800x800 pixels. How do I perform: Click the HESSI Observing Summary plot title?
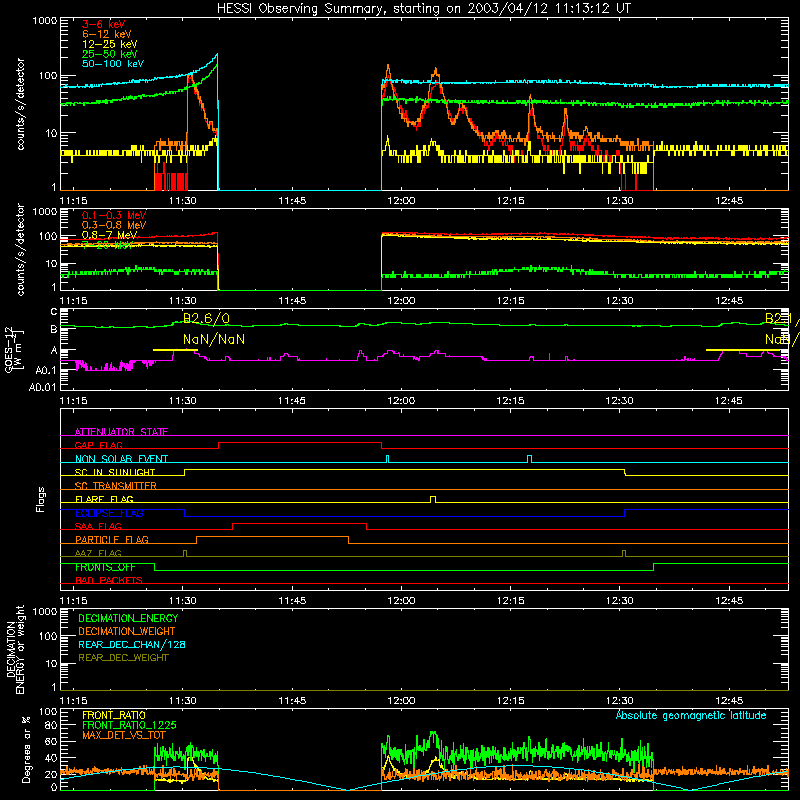click(423, 9)
